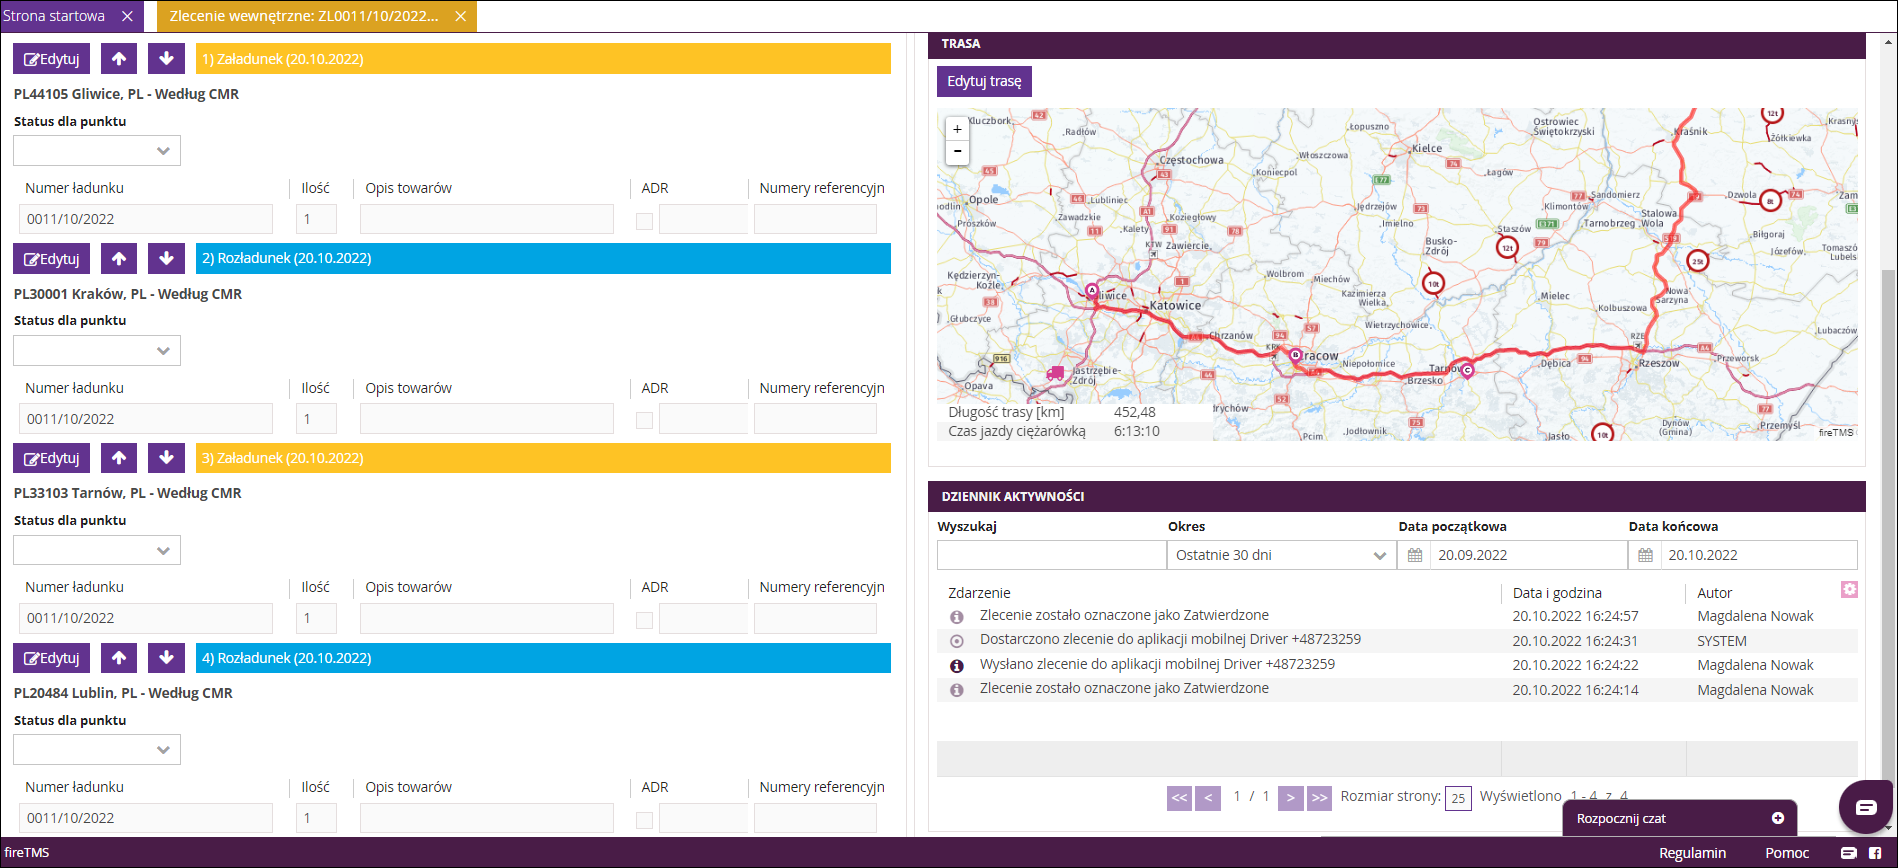
Task: Open status dropdown for Tarnów point
Action: click(x=97, y=550)
